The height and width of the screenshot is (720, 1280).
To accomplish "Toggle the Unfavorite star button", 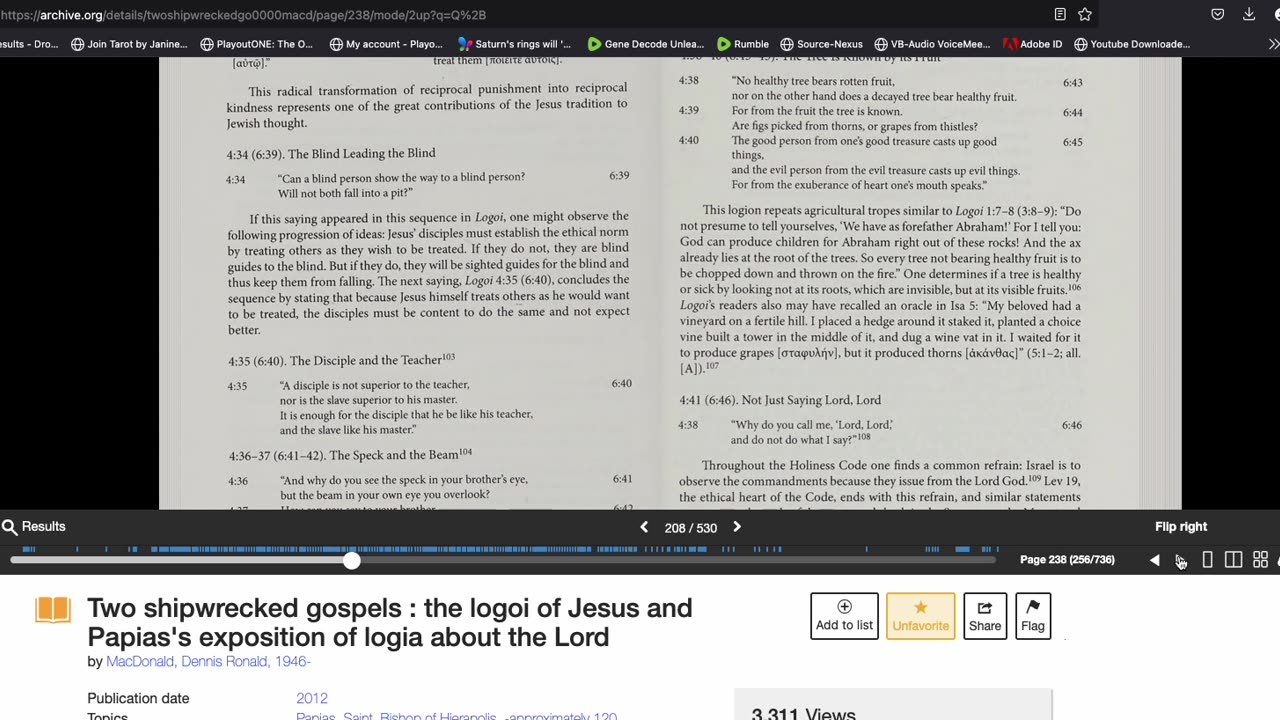I will (x=920, y=616).
